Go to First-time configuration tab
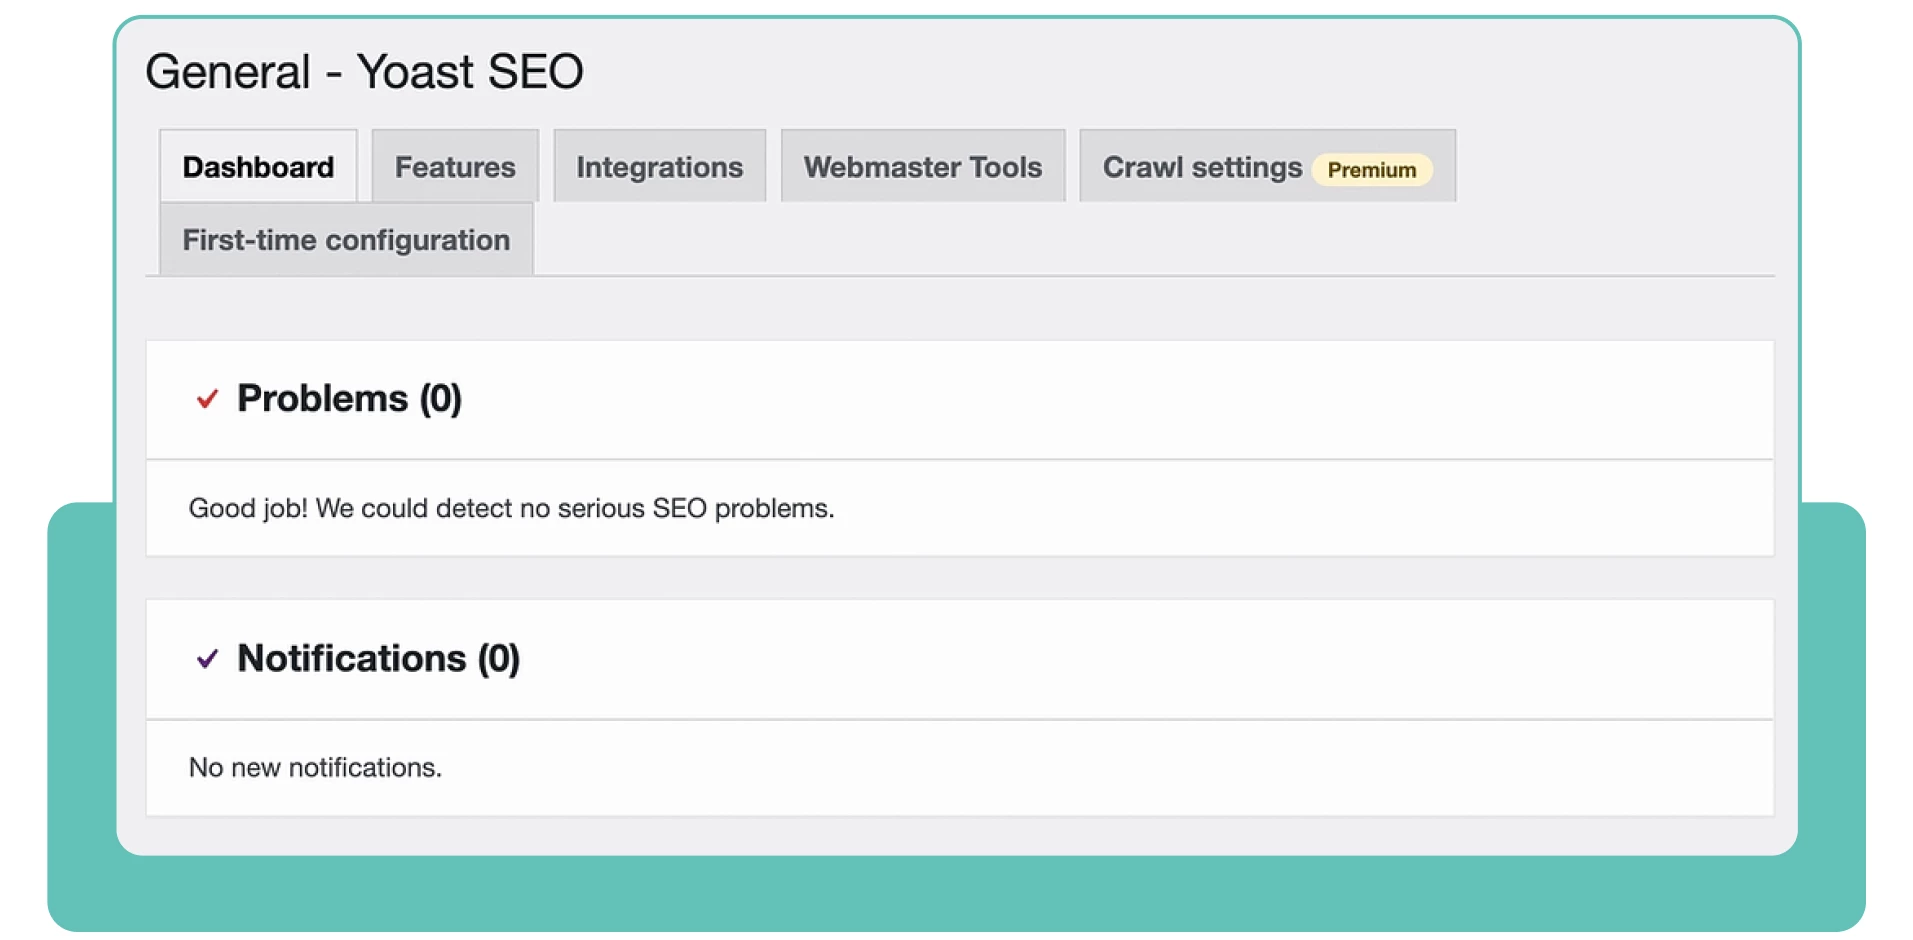 [x=346, y=240]
